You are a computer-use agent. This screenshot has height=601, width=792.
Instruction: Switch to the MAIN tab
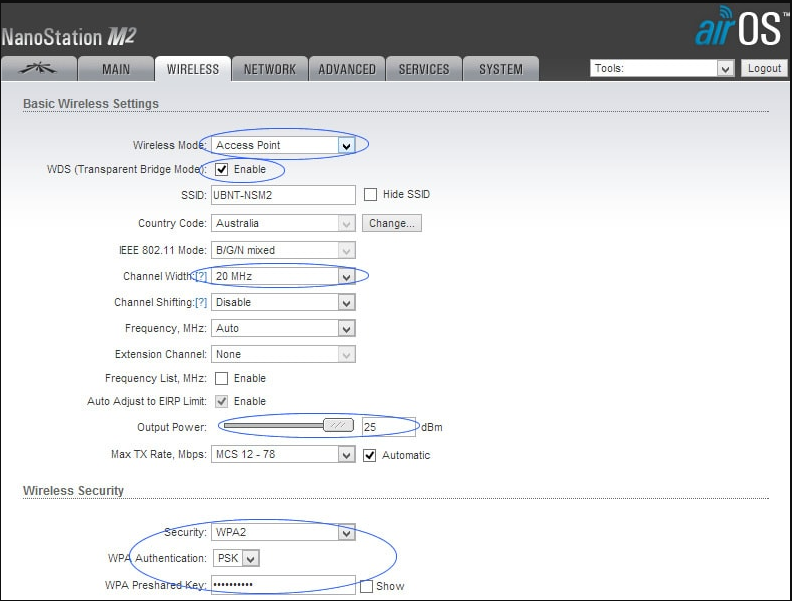point(116,69)
